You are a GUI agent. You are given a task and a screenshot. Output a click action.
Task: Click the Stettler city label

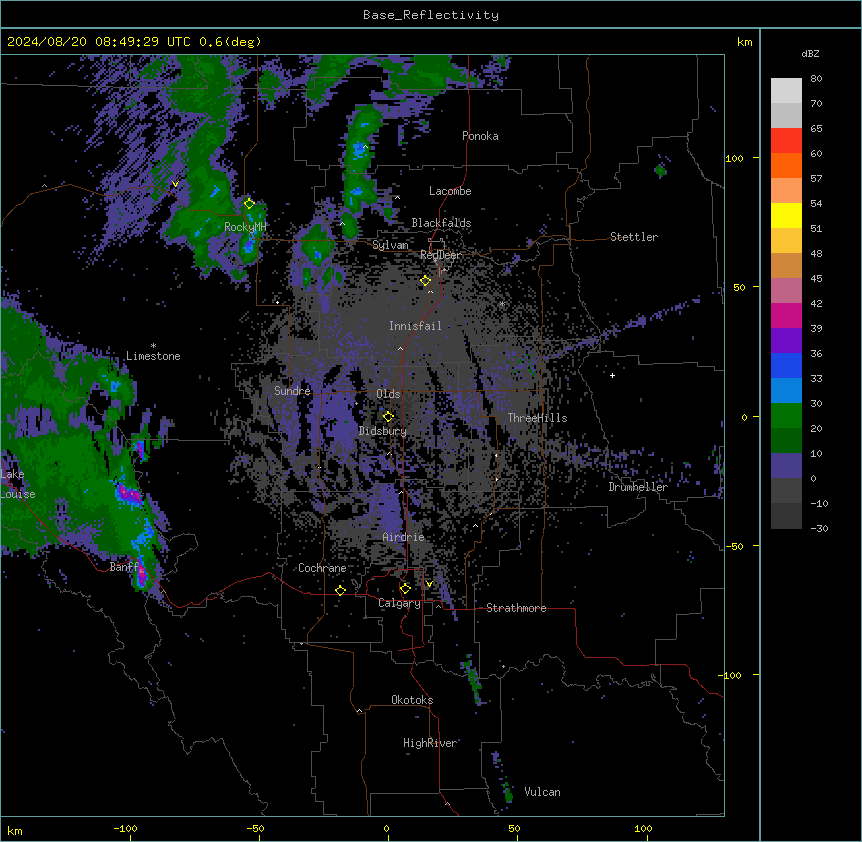[634, 237]
